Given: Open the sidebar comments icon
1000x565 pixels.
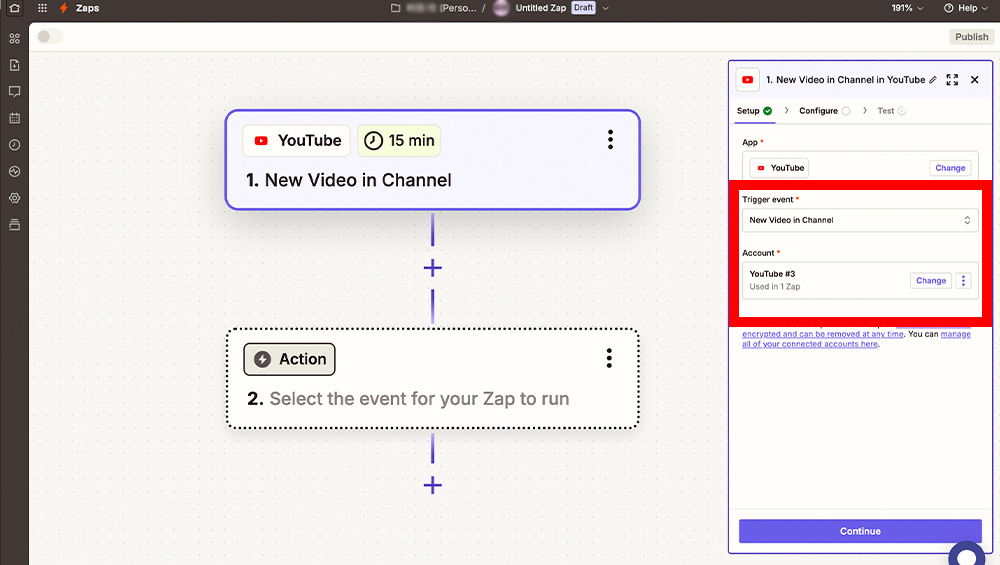Looking at the screenshot, I should pos(15,92).
